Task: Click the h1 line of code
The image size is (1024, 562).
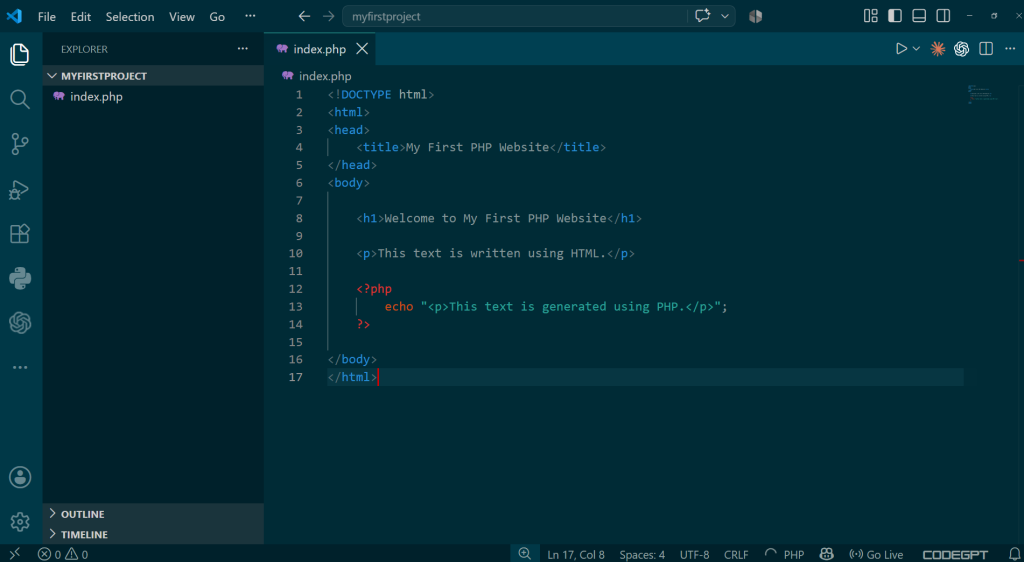Action: point(499,219)
